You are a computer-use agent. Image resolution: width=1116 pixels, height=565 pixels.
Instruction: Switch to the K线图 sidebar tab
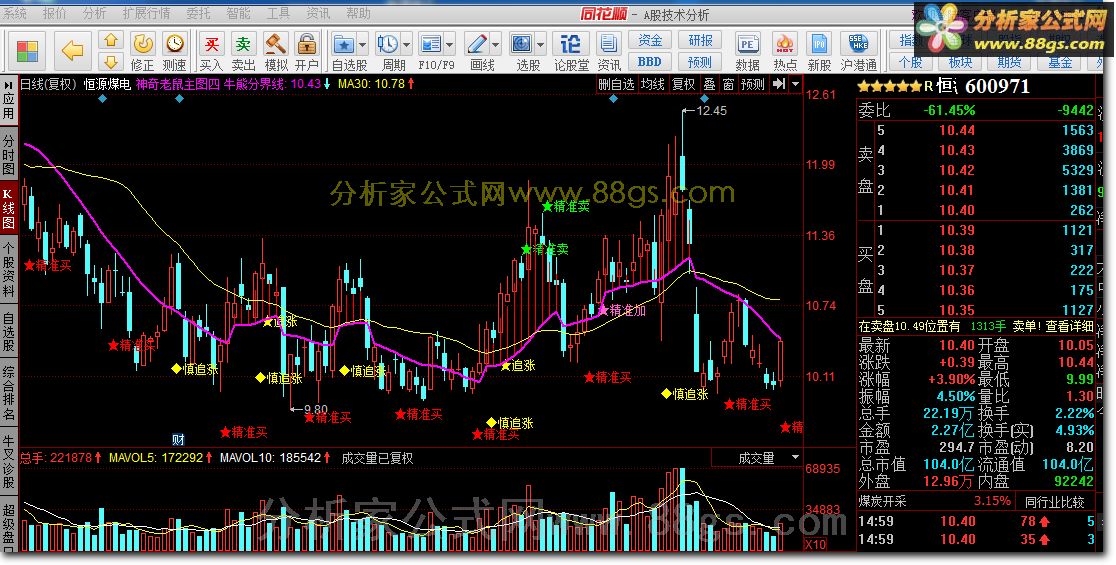[9, 208]
